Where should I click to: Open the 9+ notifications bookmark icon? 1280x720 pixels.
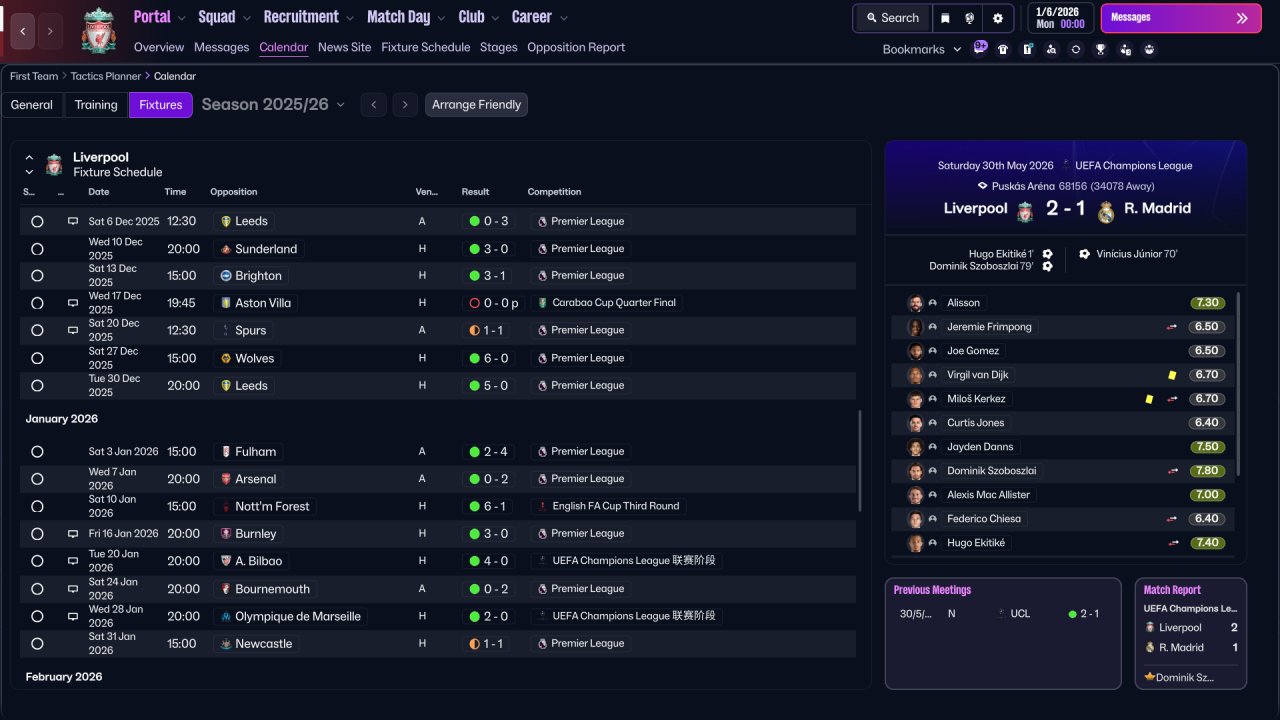980,48
